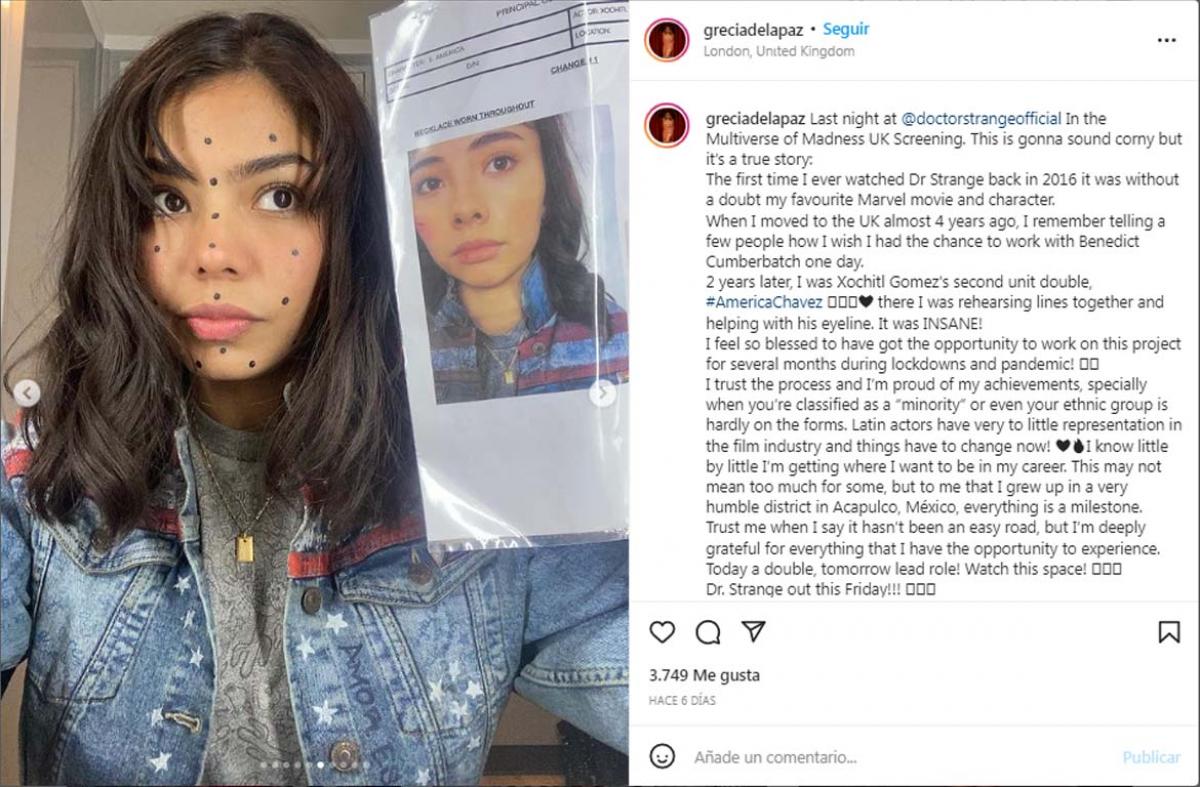Save the post with the bookmark icon
This screenshot has height=787, width=1200.
click(x=1168, y=632)
